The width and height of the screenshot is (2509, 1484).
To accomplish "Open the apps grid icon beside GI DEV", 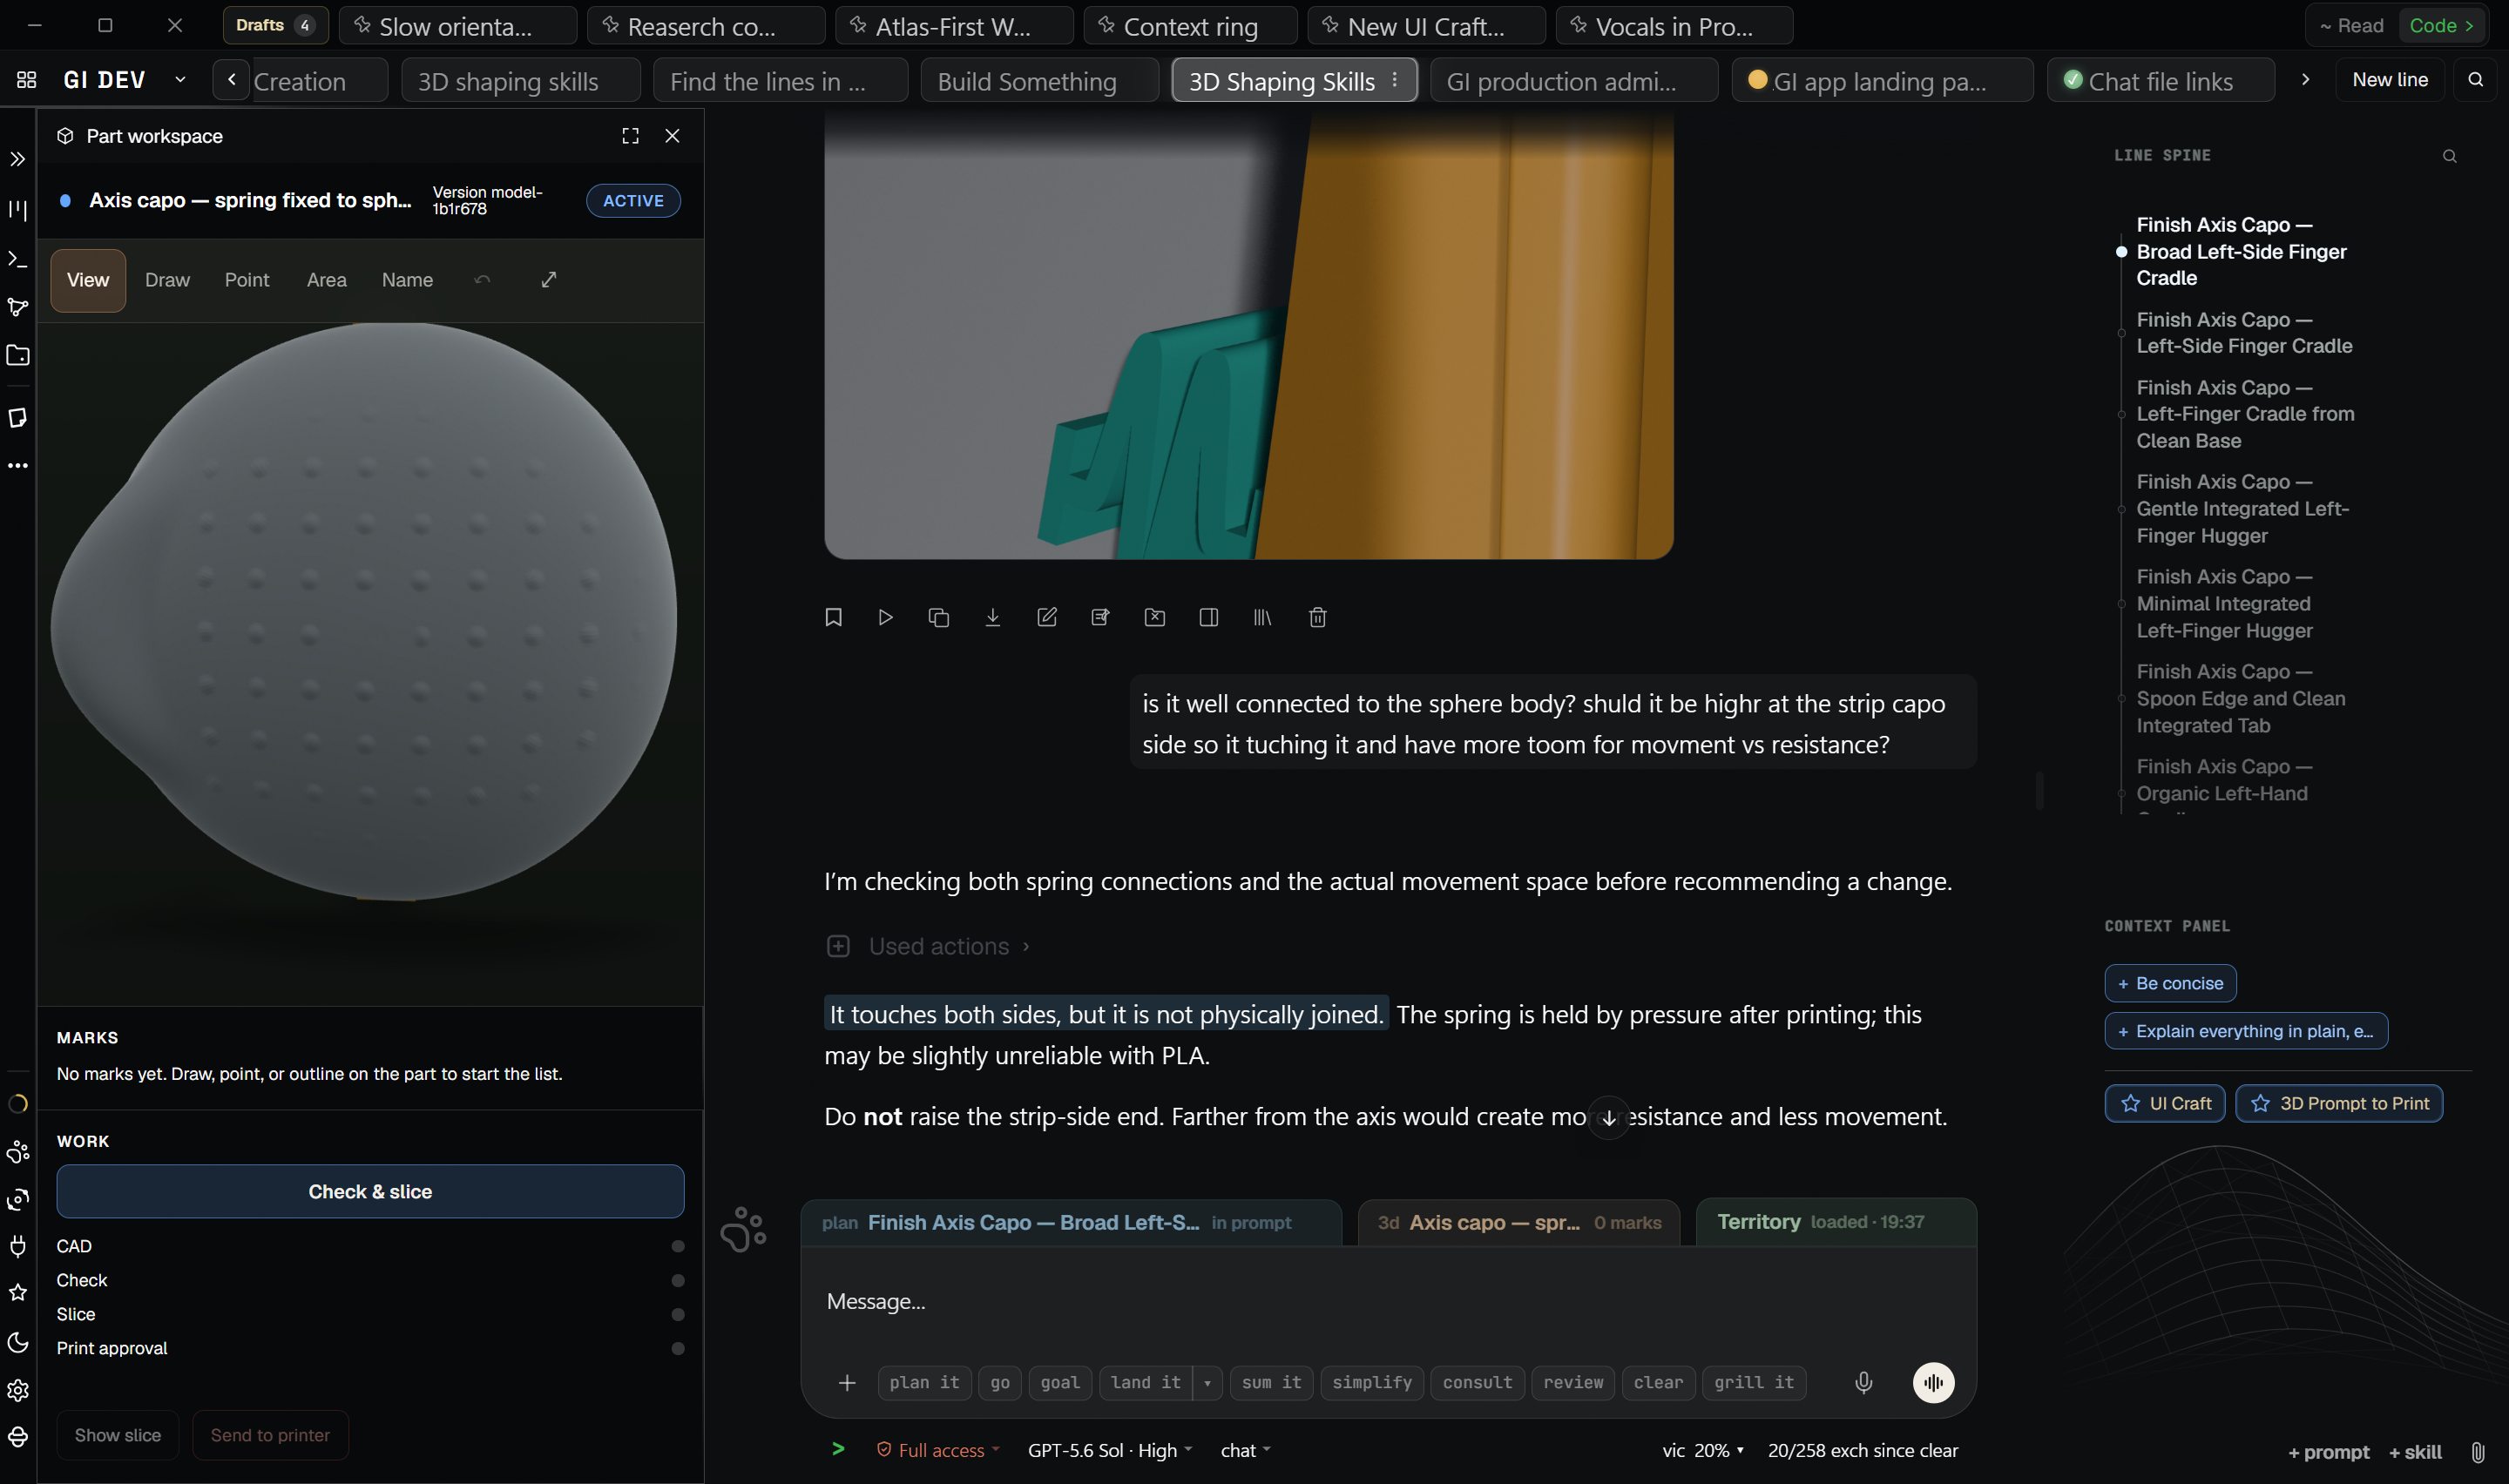I will 27,80.
